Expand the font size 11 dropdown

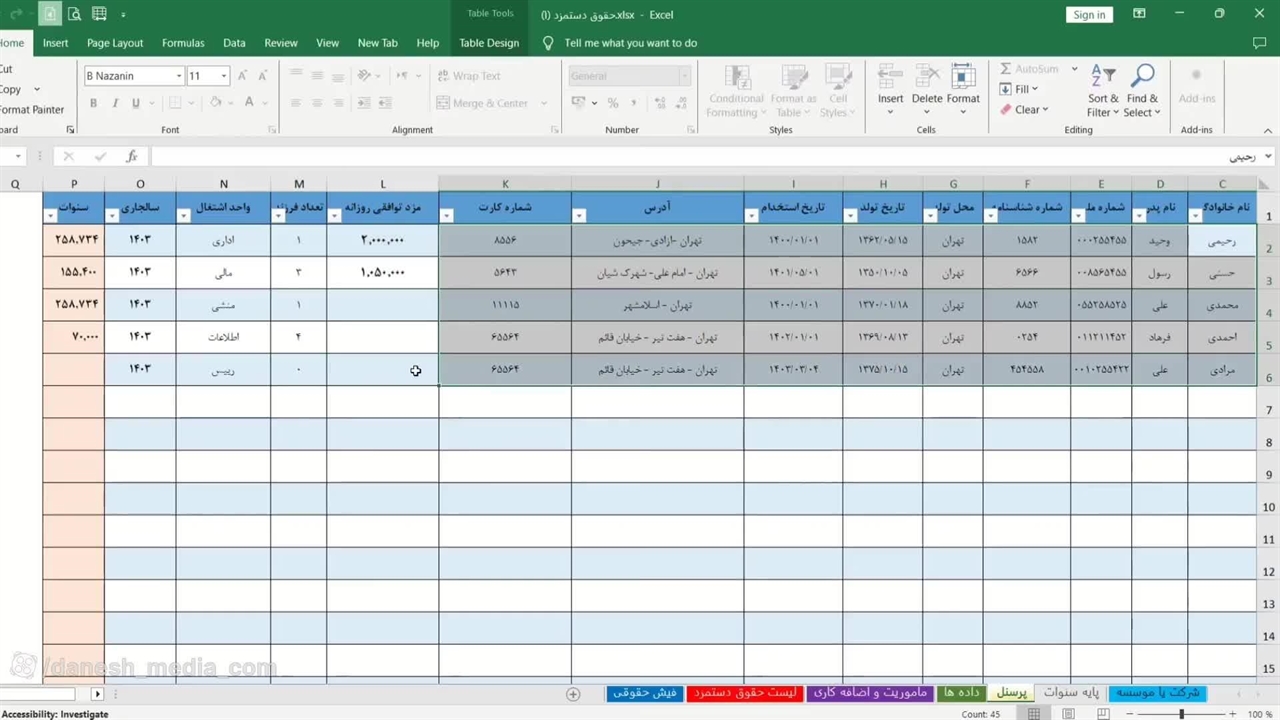tap(224, 76)
